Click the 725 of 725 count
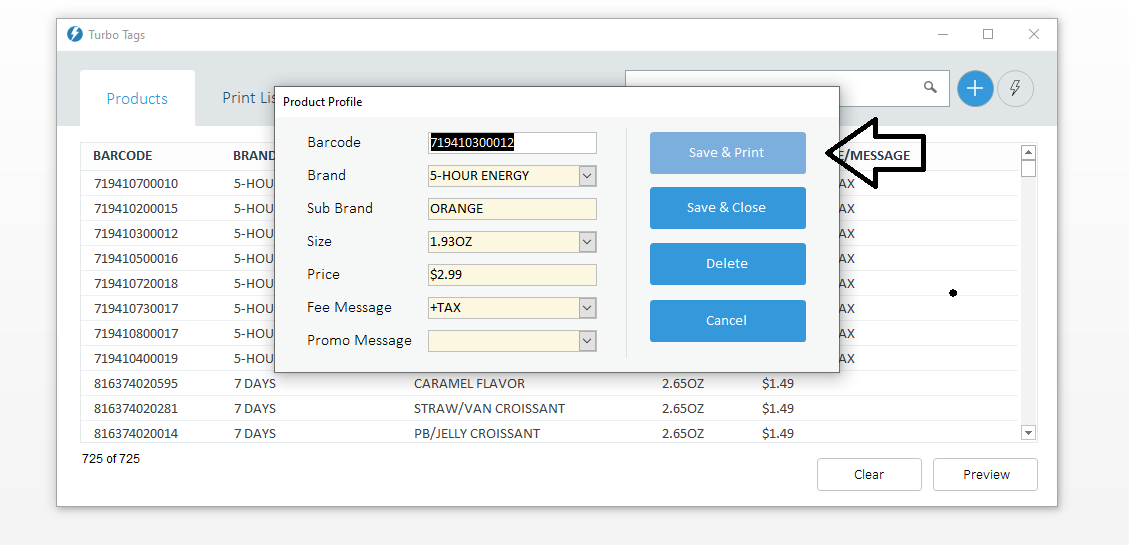 (111, 459)
